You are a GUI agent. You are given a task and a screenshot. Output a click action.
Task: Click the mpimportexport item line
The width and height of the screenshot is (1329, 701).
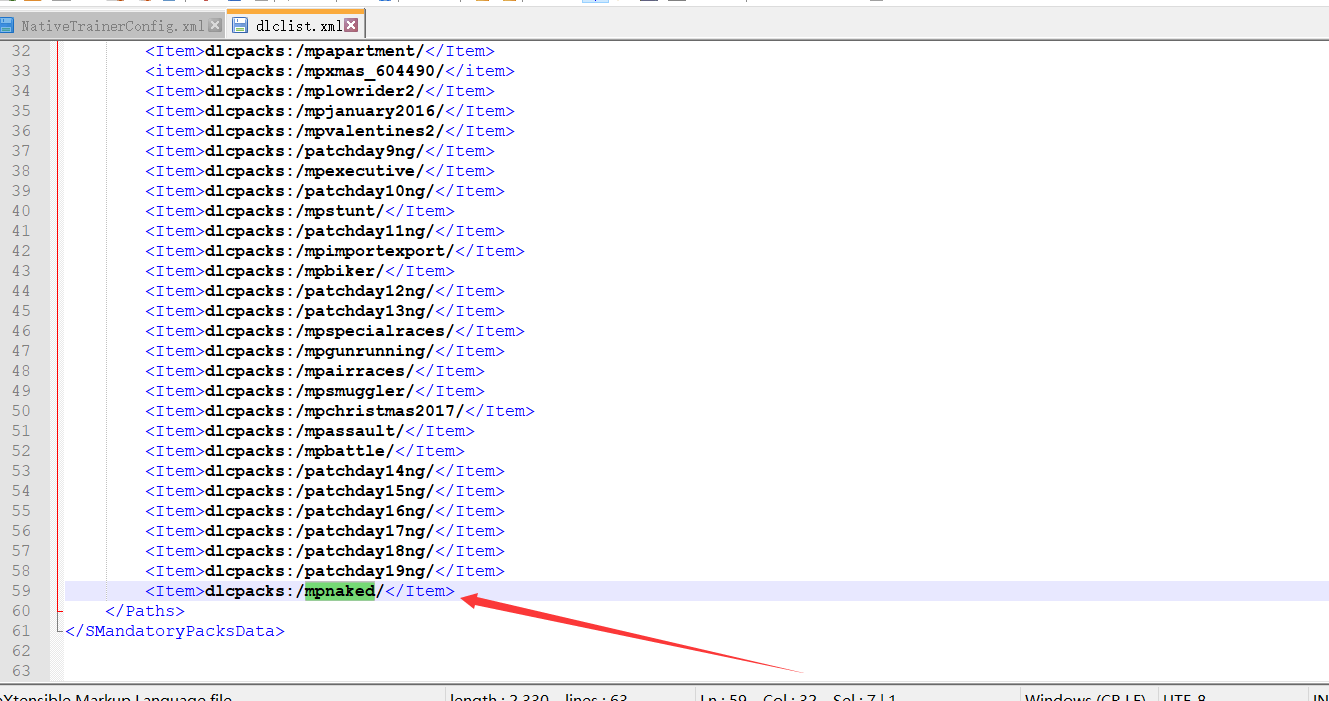[335, 251]
